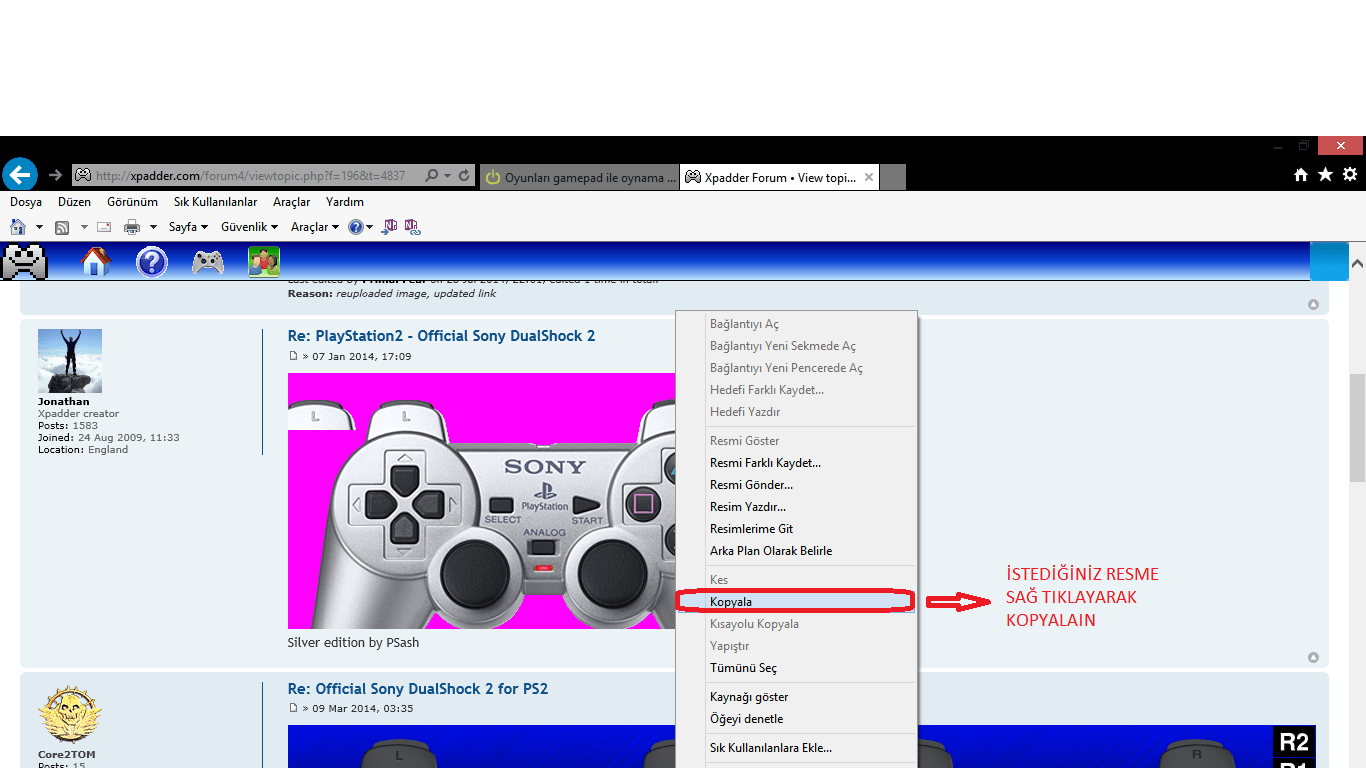1366x768 pixels.
Task: Click the Send to OneNote icon
Action: click(390, 227)
